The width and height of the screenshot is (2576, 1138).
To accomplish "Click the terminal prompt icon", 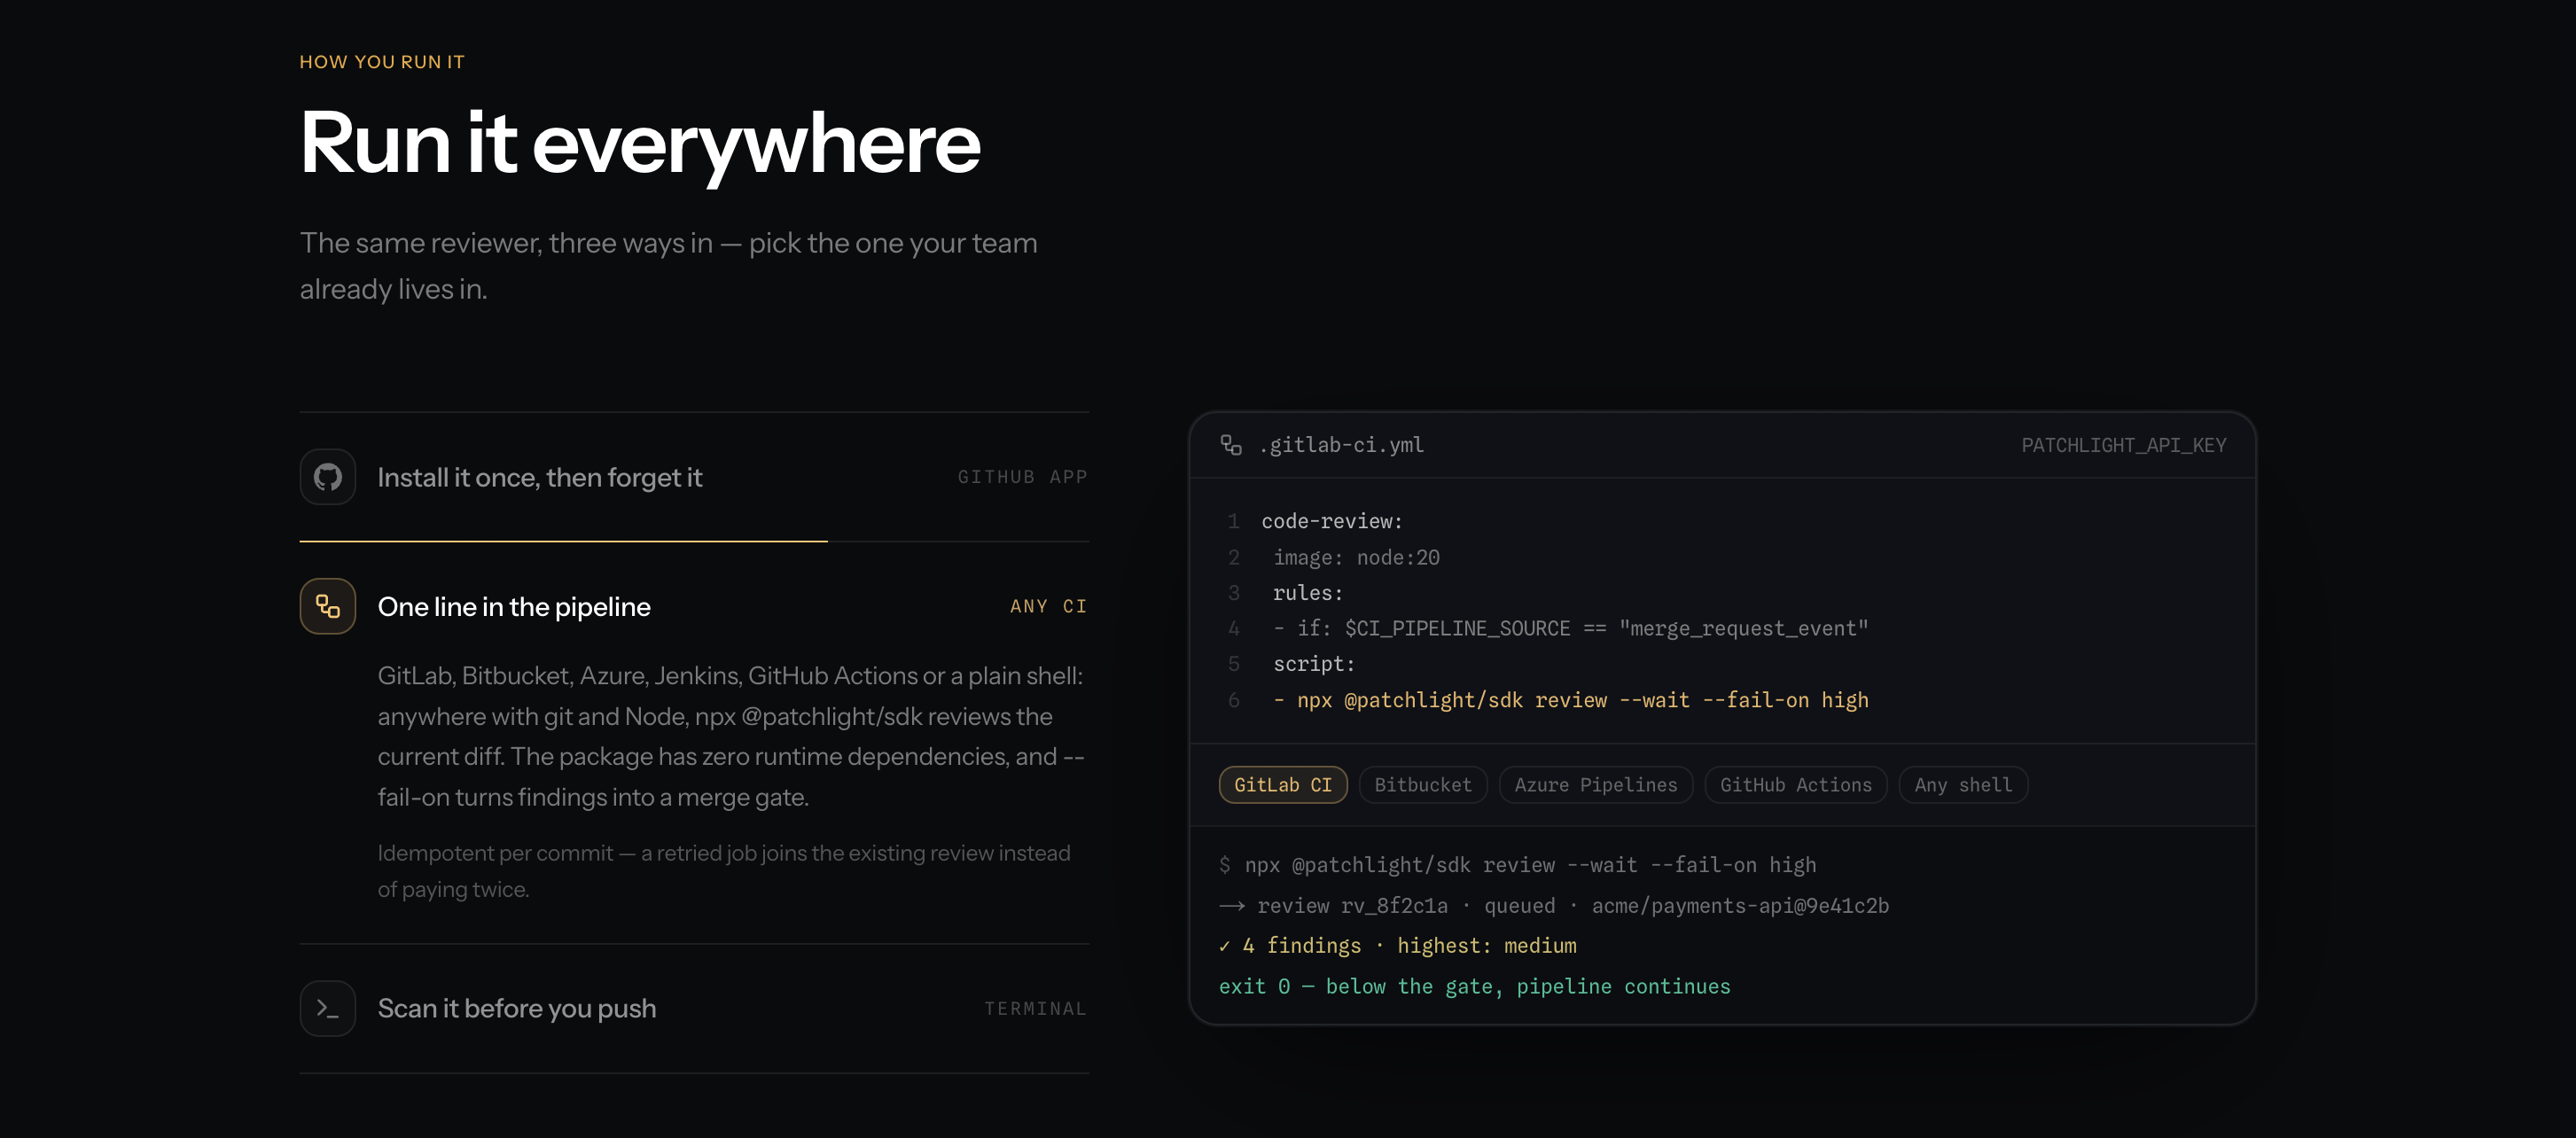I will click(x=328, y=1008).
